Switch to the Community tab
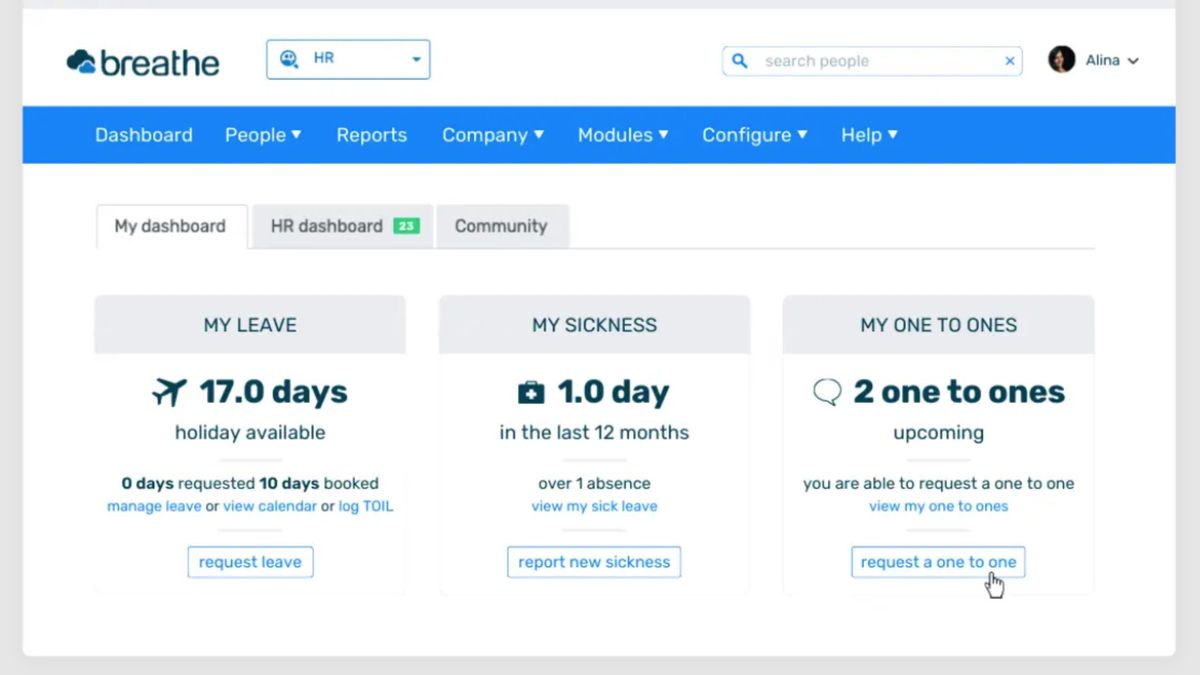1200x675 pixels. pyautogui.click(x=501, y=226)
